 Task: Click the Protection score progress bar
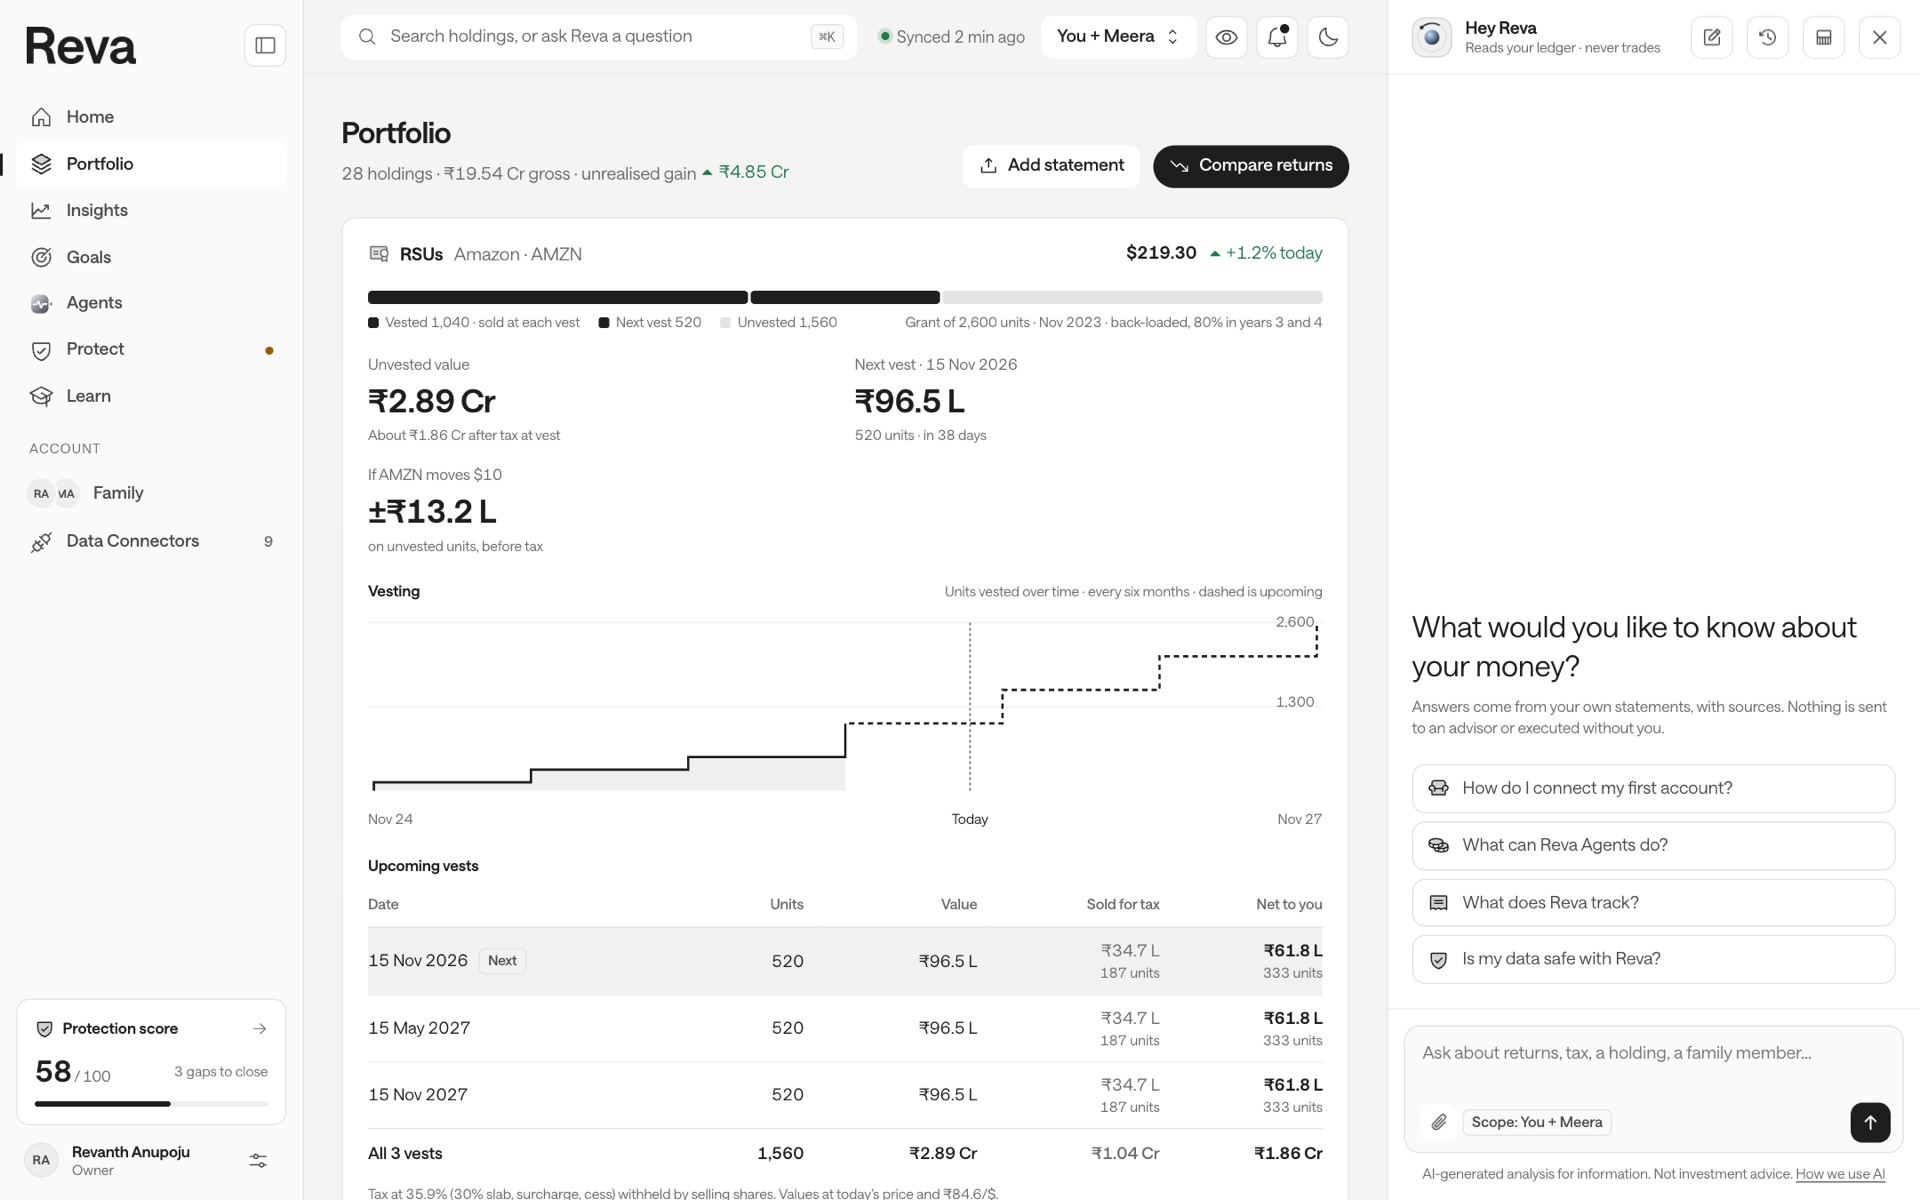pyautogui.click(x=151, y=1104)
